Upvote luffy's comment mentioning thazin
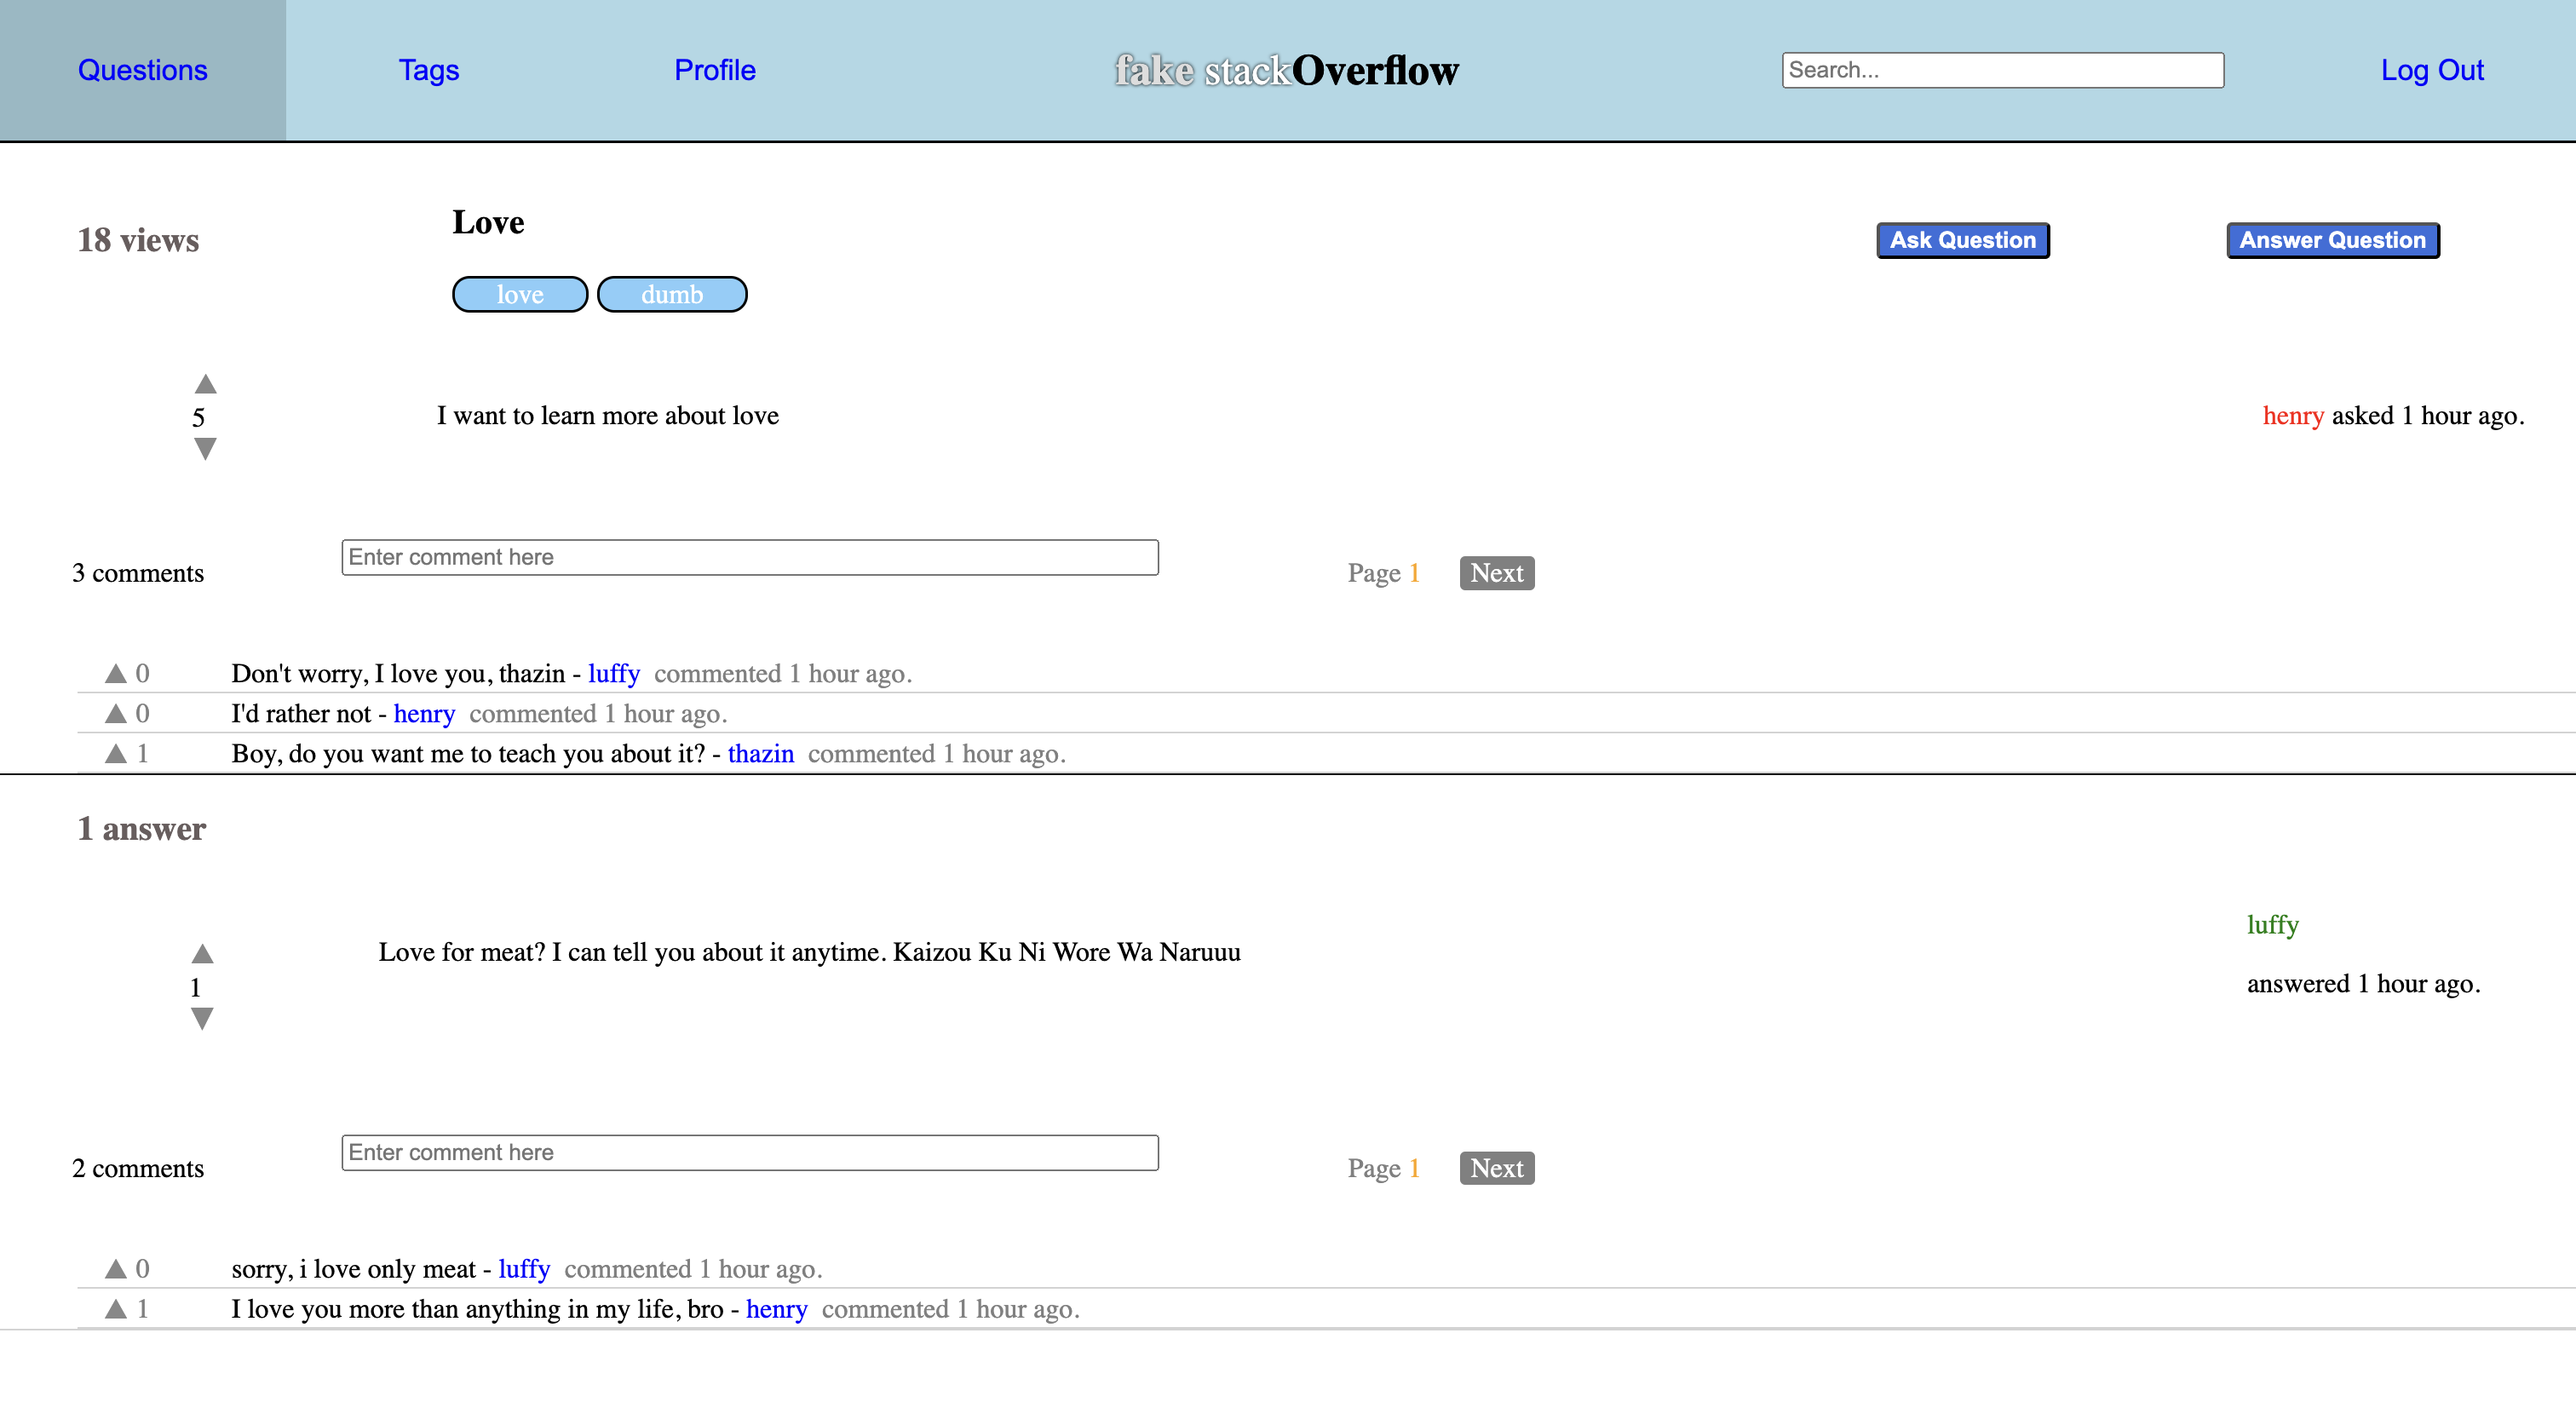This screenshot has height=1402, width=2576. point(116,673)
